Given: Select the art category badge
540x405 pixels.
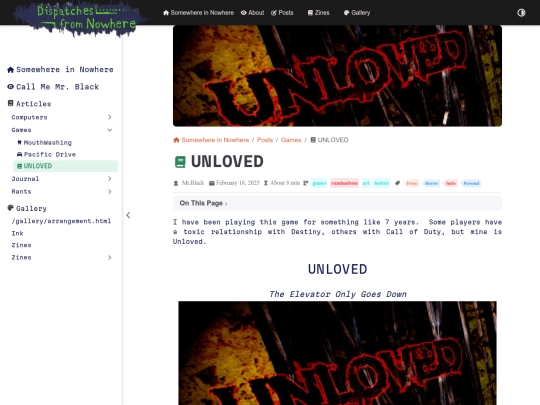Looking at the screenshot, I should coord(366,183).
